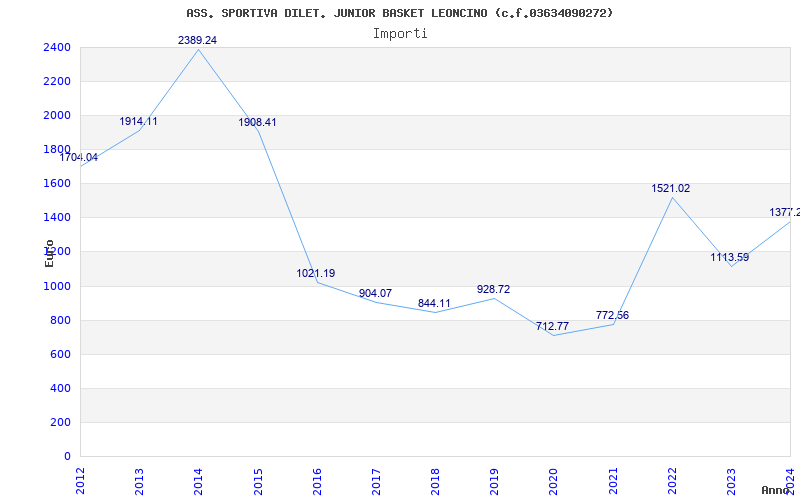Click the Euro axis title
Screen dimensions: 800x500
(x=49, y=253)
